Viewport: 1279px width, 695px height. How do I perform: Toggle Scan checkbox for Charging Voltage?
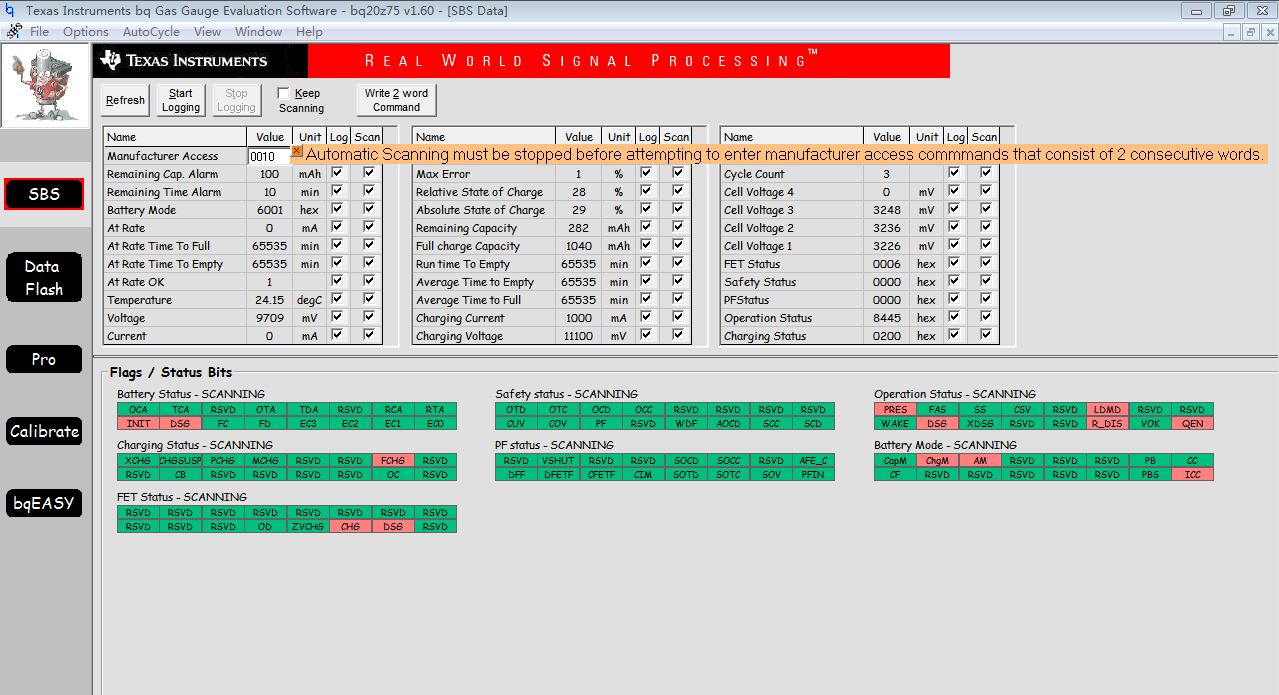(x=678, y=335)
